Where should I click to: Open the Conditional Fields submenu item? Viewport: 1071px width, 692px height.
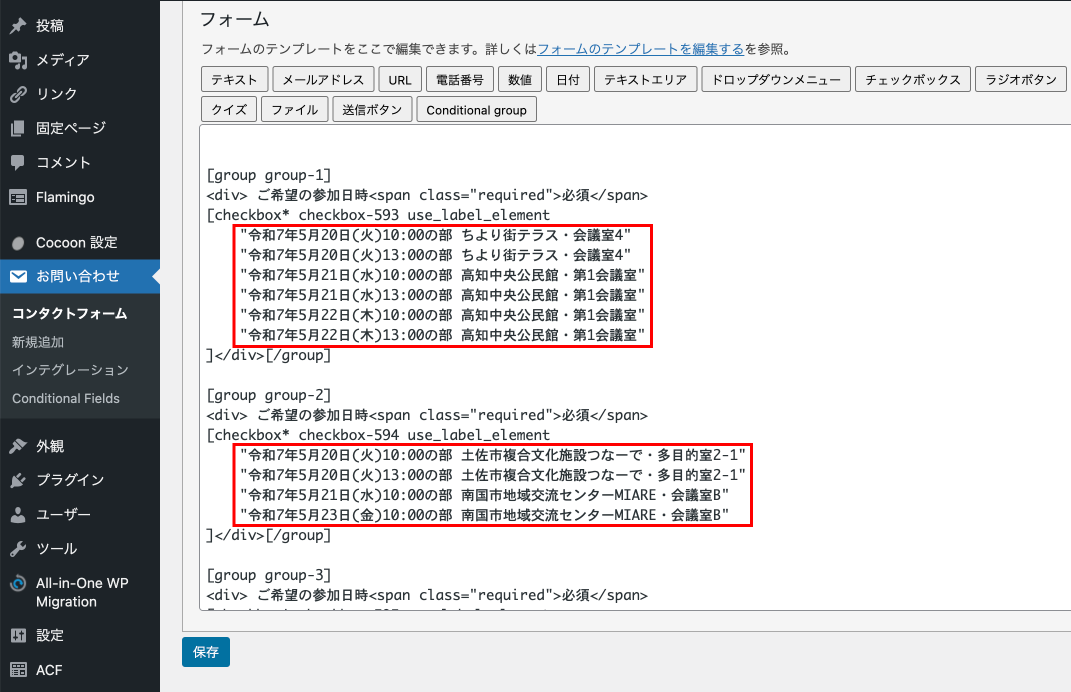pyautogui.click(x=66, y=398)
